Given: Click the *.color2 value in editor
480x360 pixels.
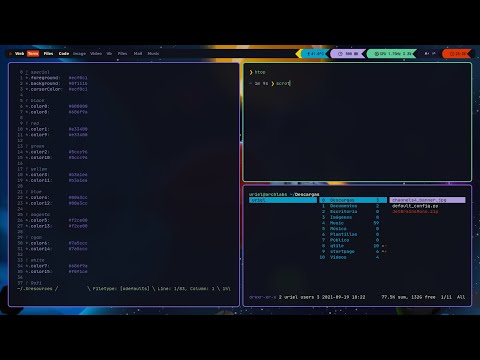Looking at the screenshot, I should tap(78, 152).
